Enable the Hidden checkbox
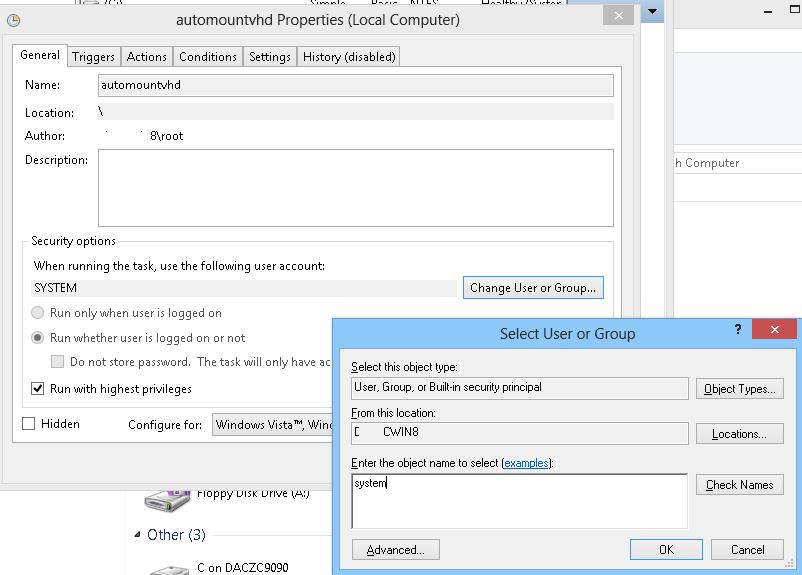802x575 pixels. click(x=29, y=424)
